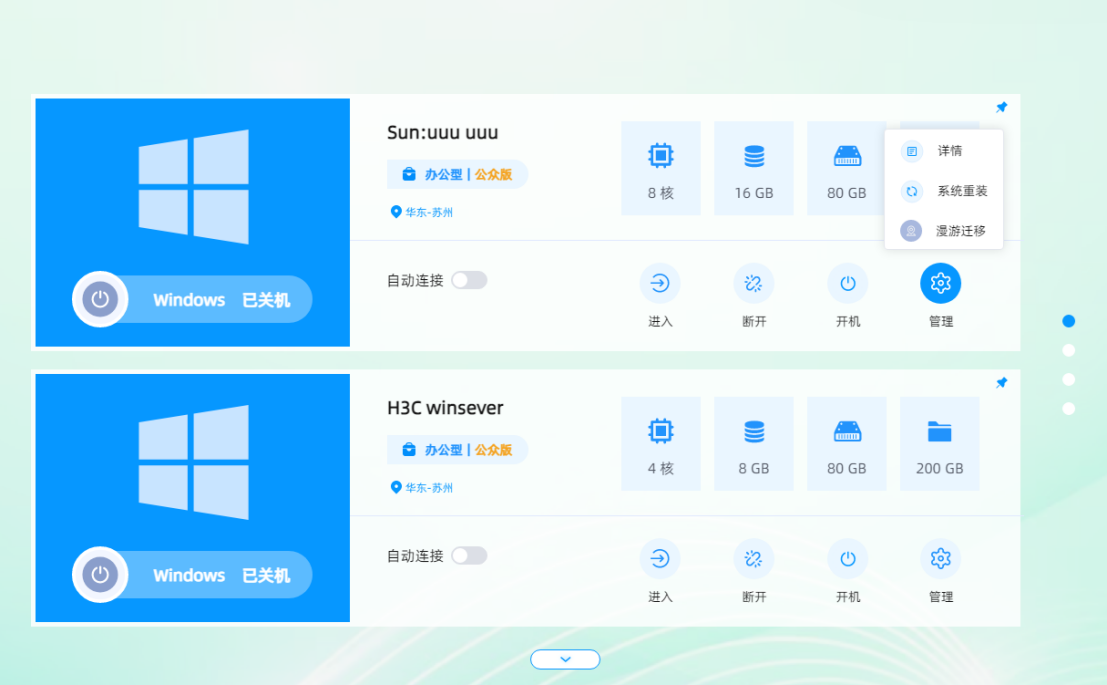Click 8 核 CPU tile of Sun:uuu uuu
The height and width of the screenshot is (685, 1107).
pos(661,168)
